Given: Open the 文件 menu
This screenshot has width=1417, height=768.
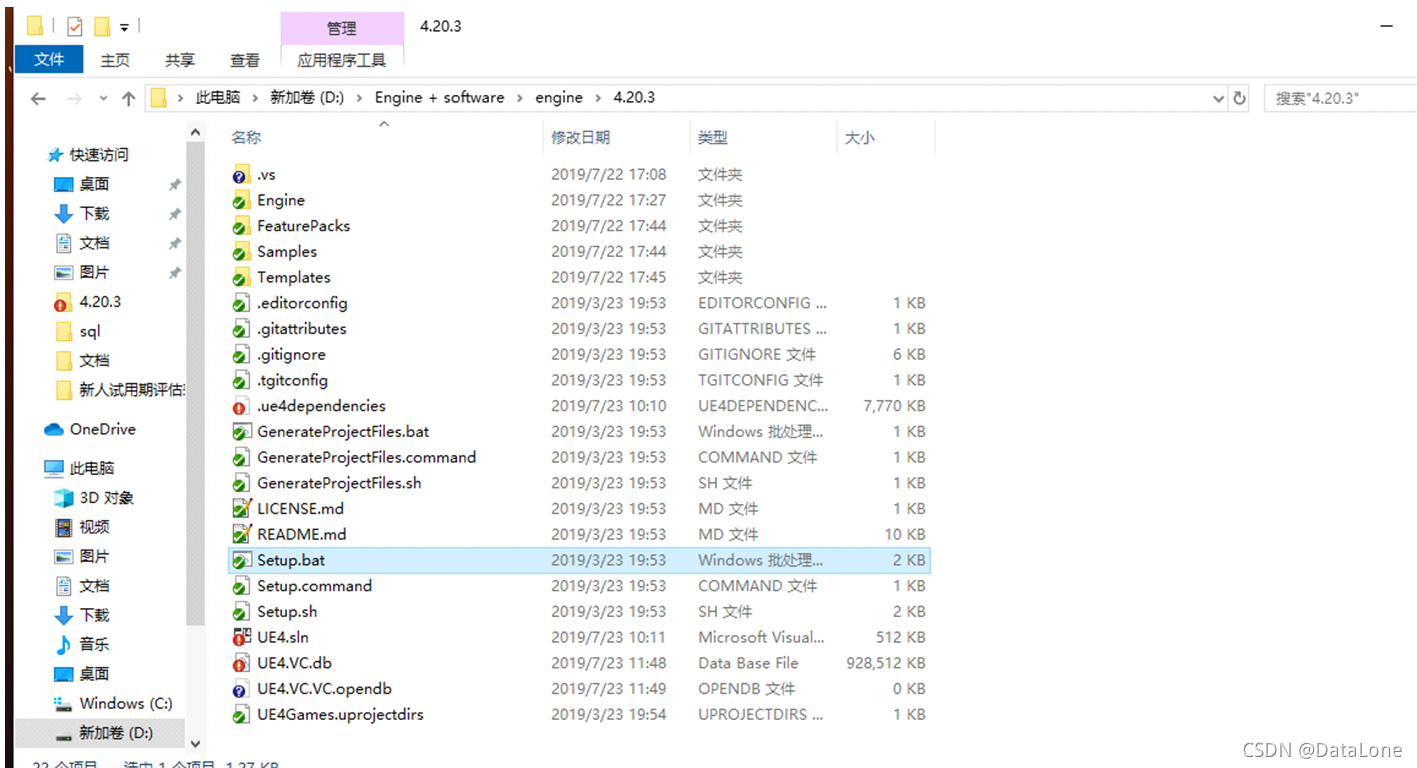Looking at the screenshot, I should click(x=49, y=60).
